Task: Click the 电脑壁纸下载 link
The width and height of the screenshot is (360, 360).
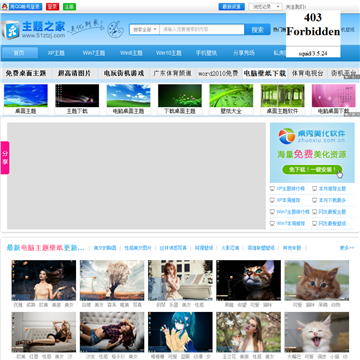Action: point(265,73)
